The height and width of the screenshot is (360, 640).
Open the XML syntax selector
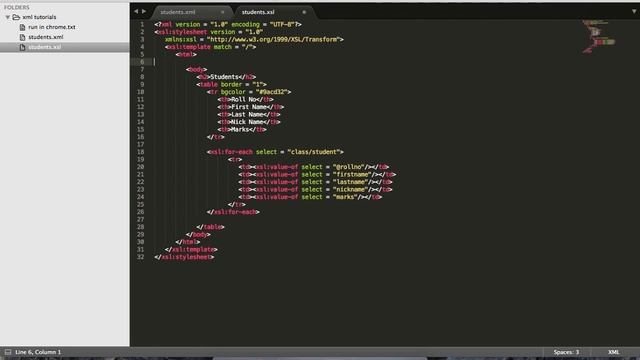[613, 352]
